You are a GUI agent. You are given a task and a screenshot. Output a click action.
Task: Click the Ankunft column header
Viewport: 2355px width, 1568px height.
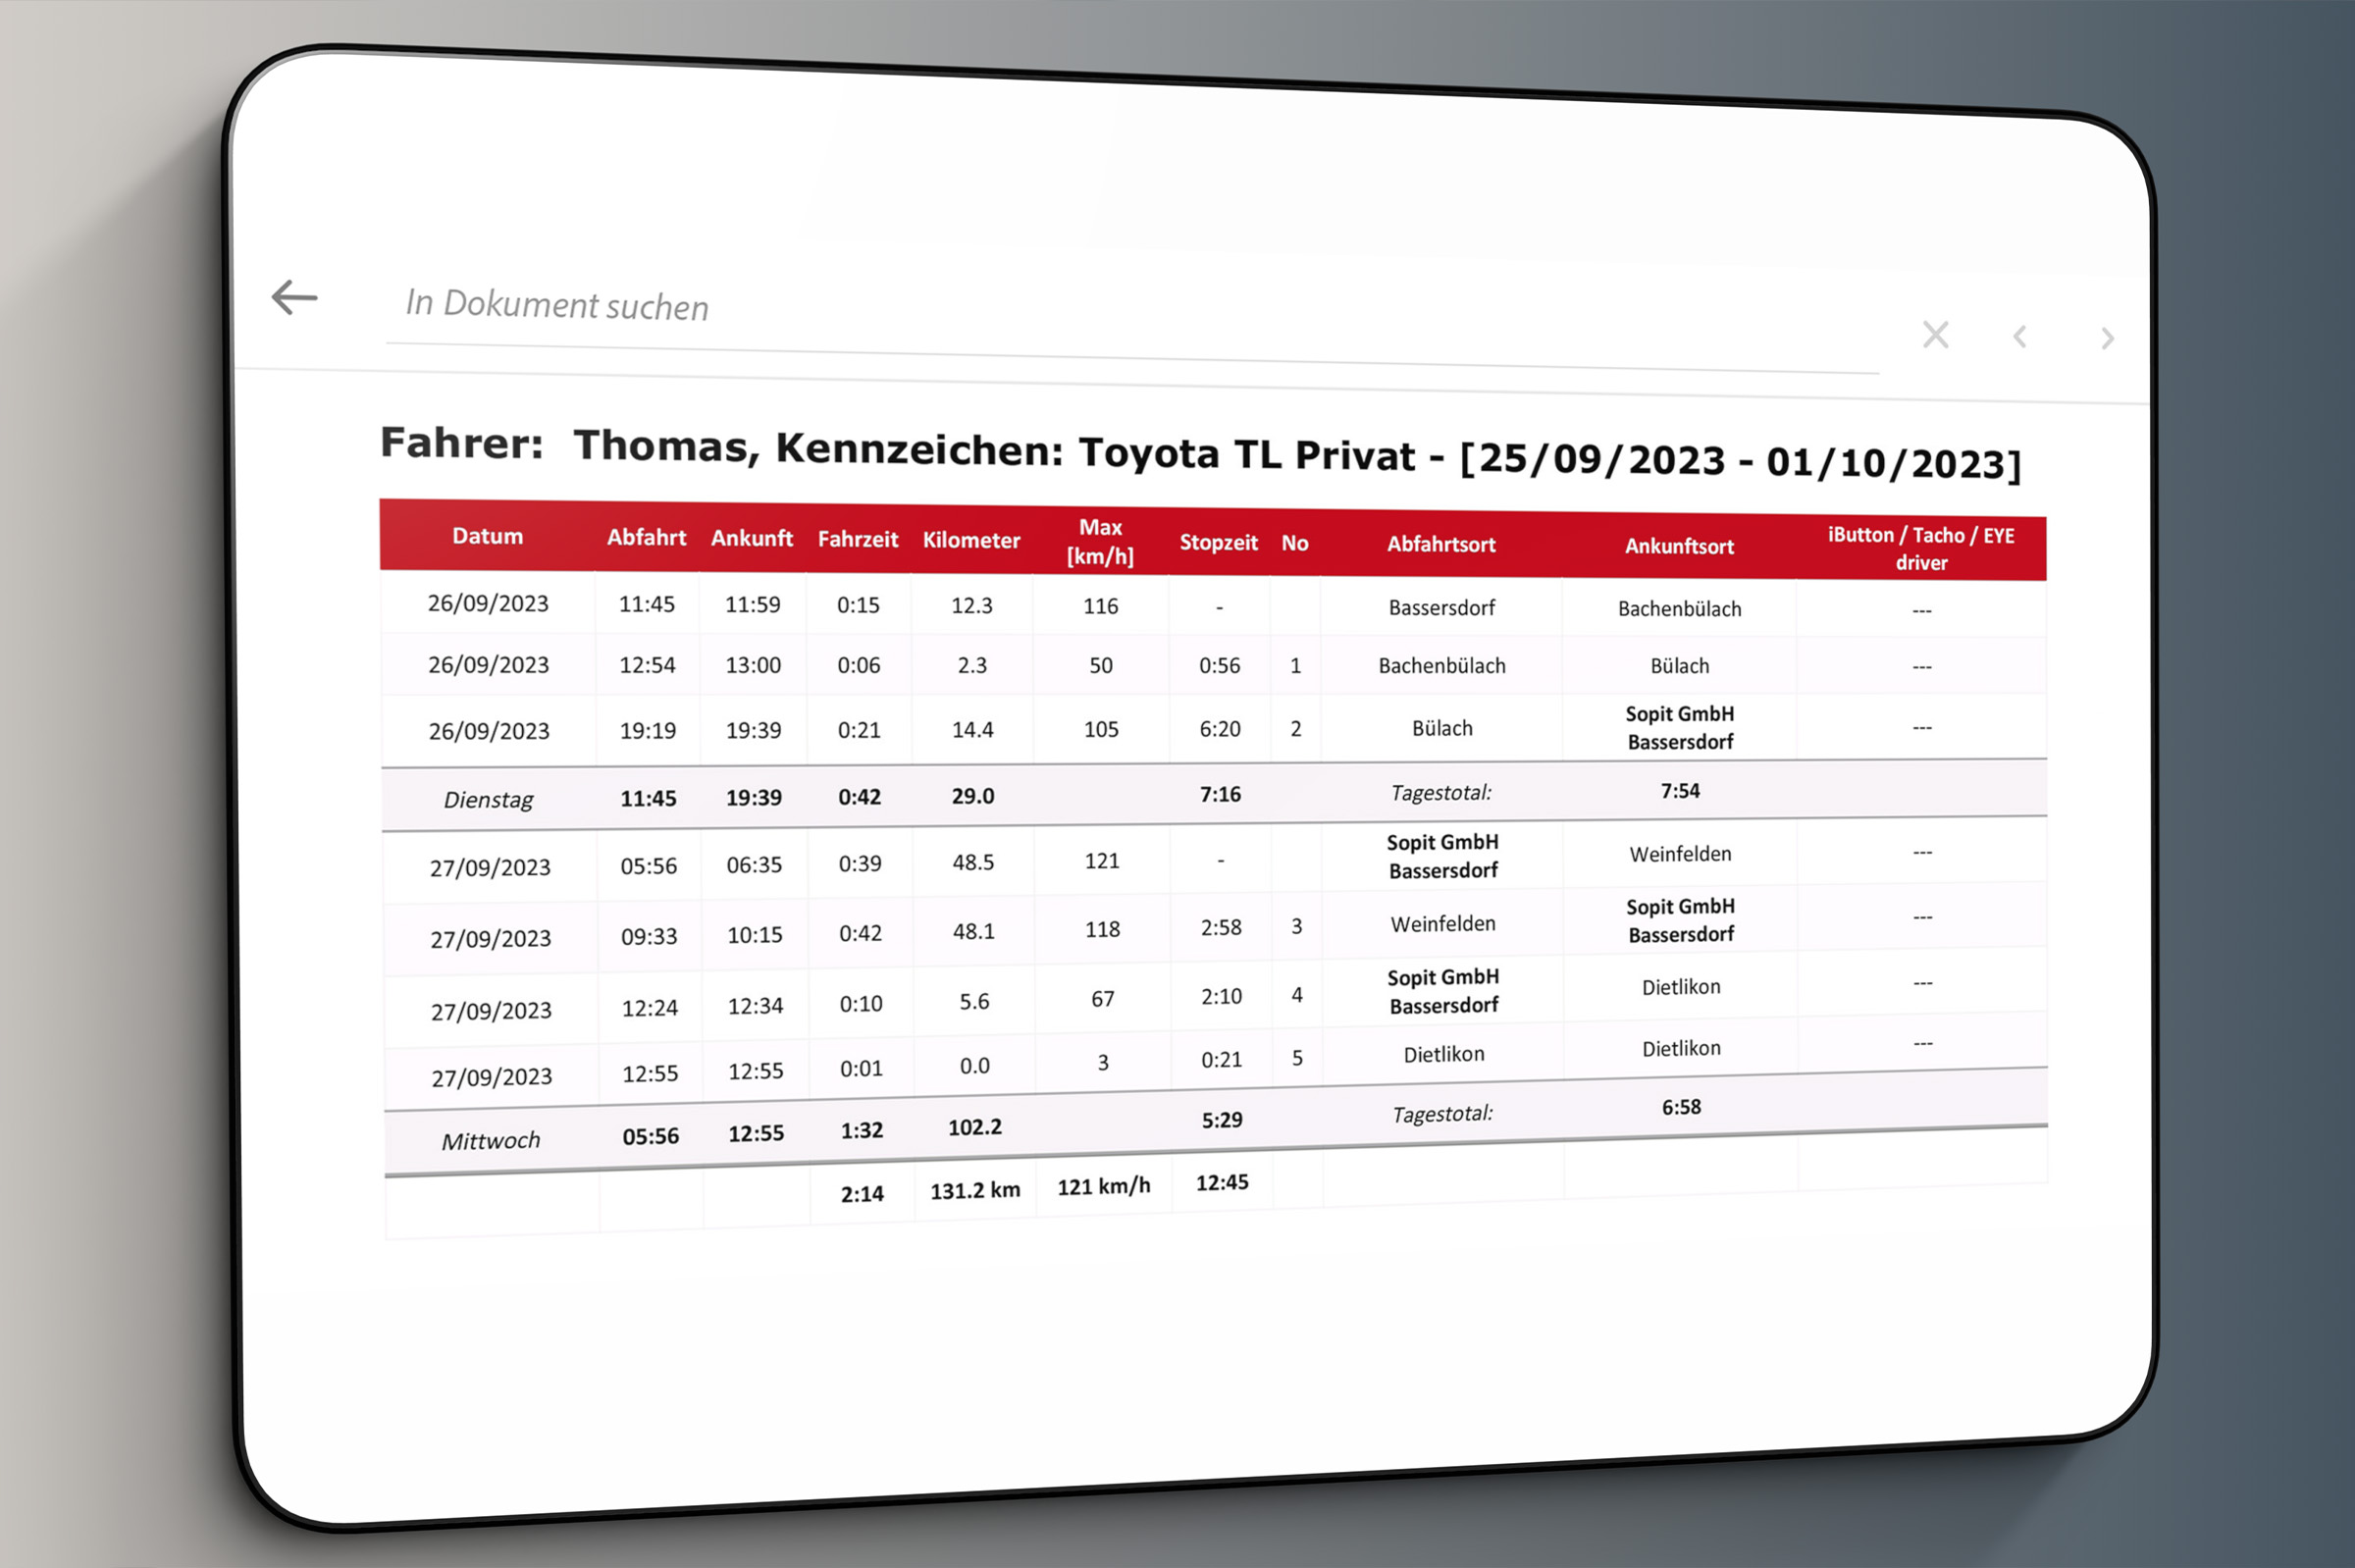point(751,539)
